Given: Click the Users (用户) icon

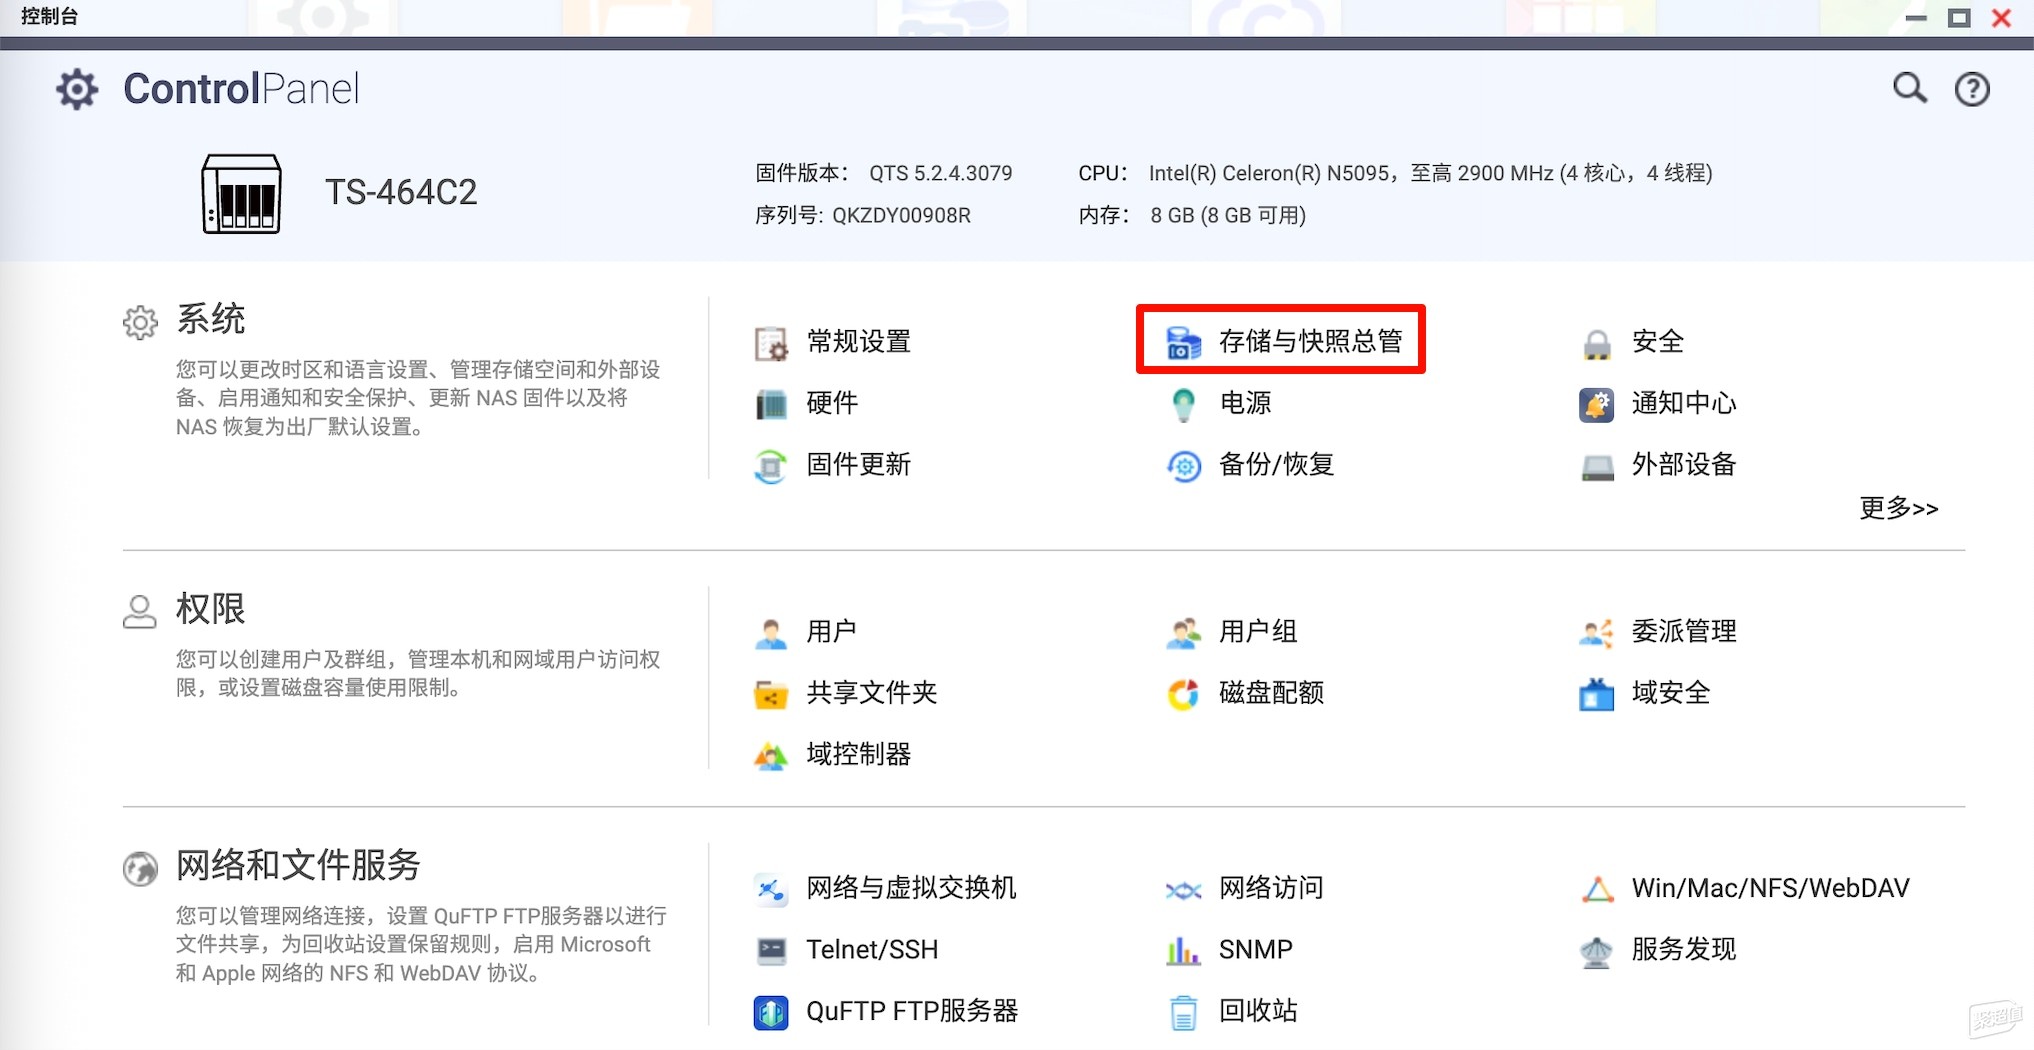Looking at the screenshot, I should [x=771, y=633].
